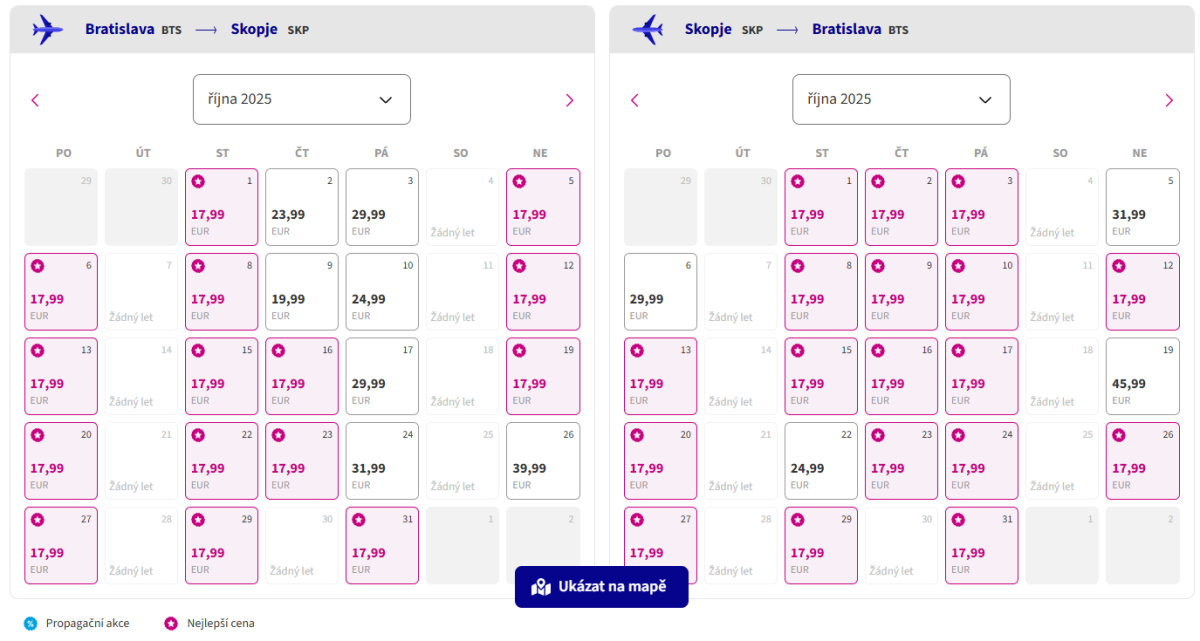Viewport: 1200px width, 641px height.
Task: Click the Propagační akce percent legend icon
Action: (30, 623)
